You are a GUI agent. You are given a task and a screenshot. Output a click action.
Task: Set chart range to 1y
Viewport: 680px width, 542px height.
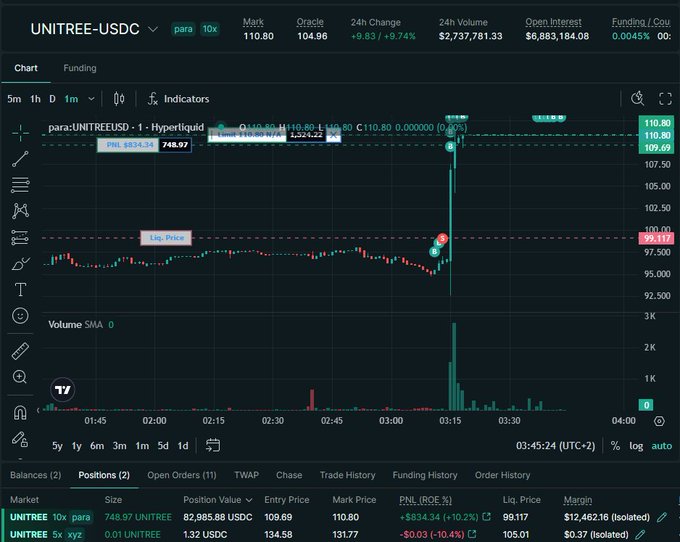click(x=77, y=446)
